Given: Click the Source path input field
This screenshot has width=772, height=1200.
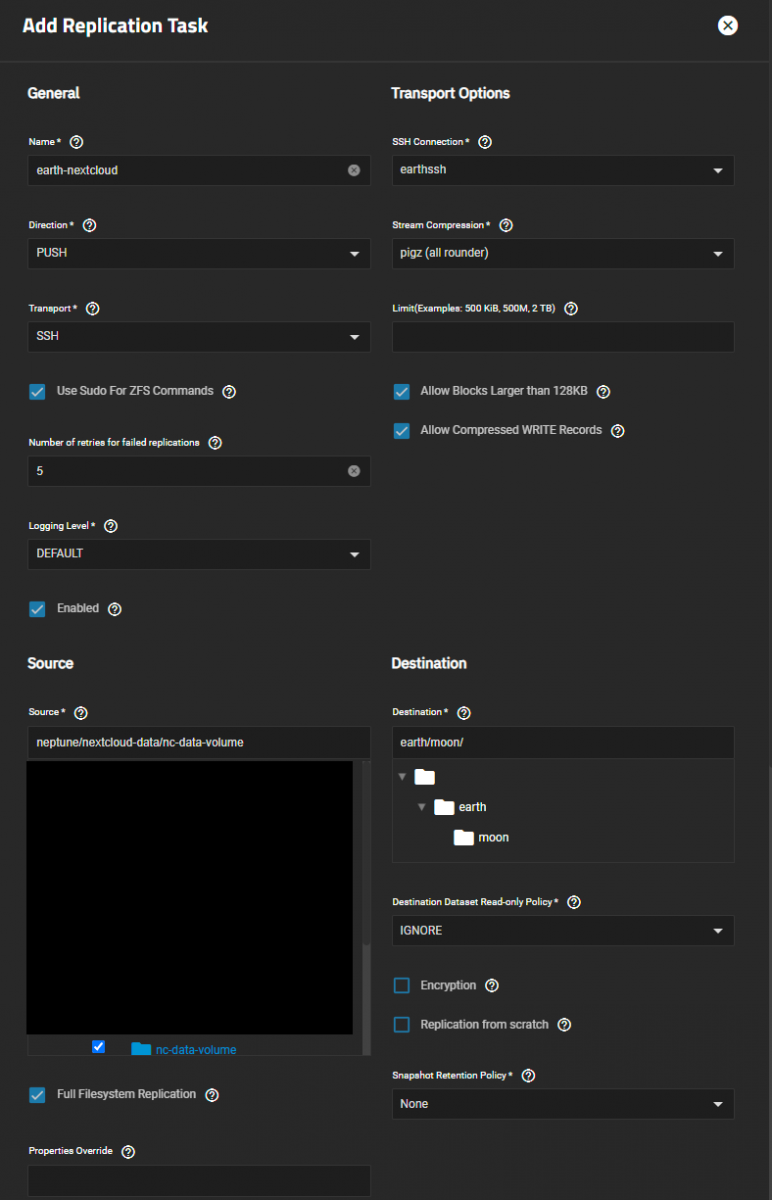Looking at the screenshot, I should coord(199,742).
